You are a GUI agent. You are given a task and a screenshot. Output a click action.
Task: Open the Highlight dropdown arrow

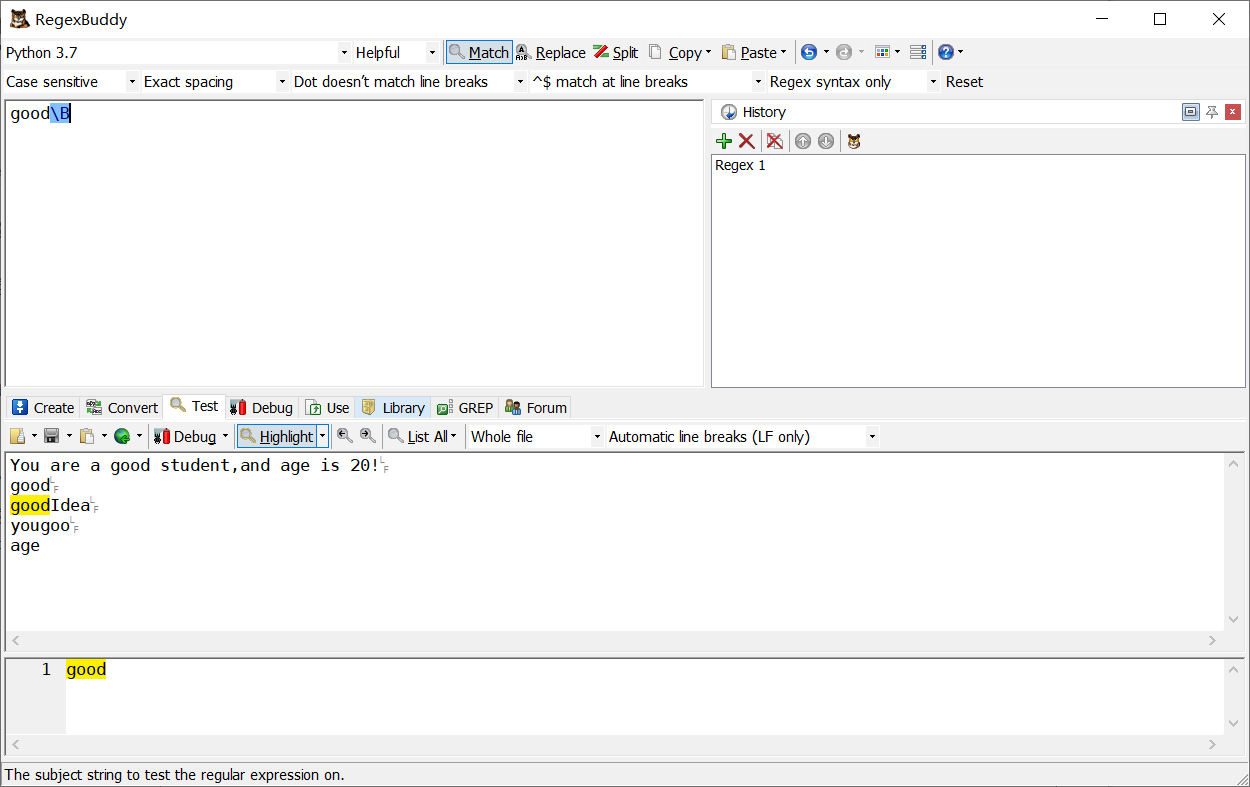322,436
